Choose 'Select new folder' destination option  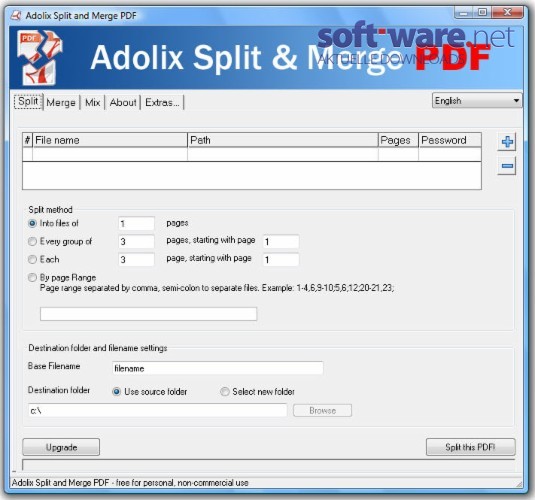[225, 391]
